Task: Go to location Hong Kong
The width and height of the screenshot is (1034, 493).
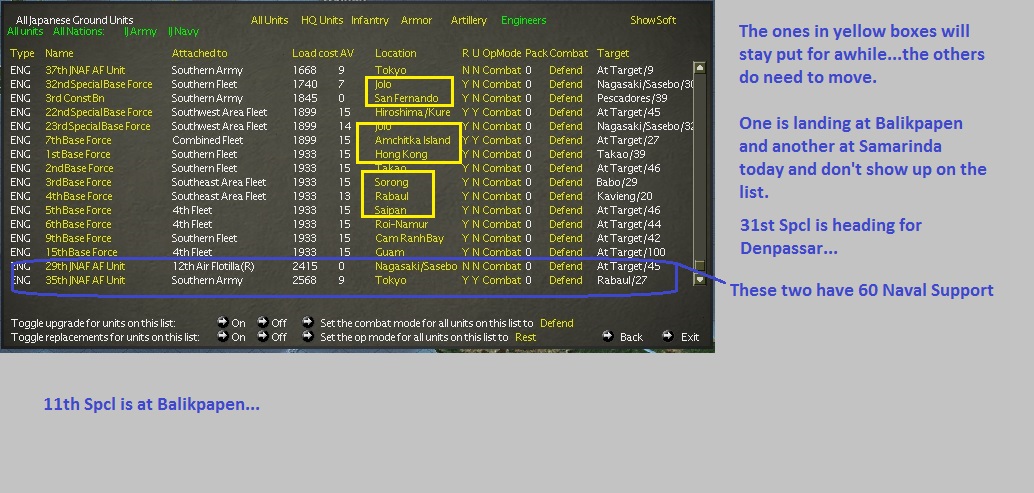Action: coord(401,154)
